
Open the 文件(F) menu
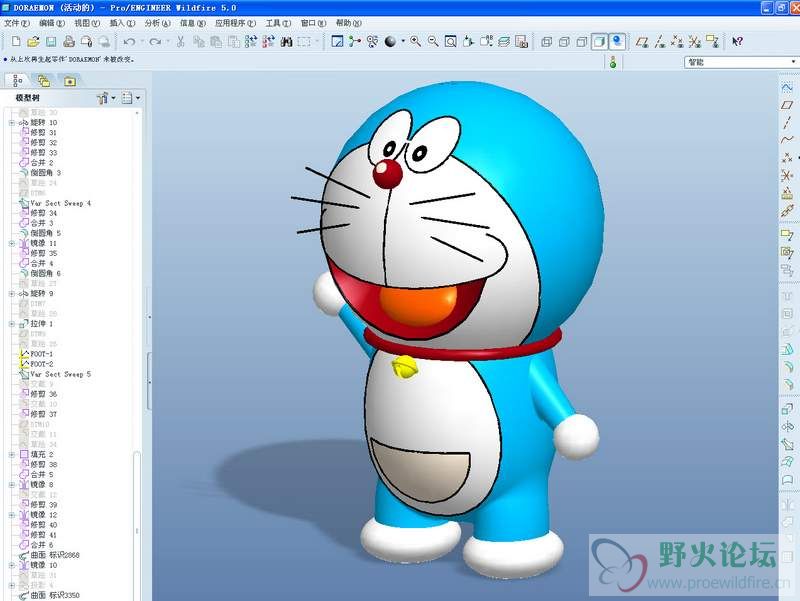(17, 23)
